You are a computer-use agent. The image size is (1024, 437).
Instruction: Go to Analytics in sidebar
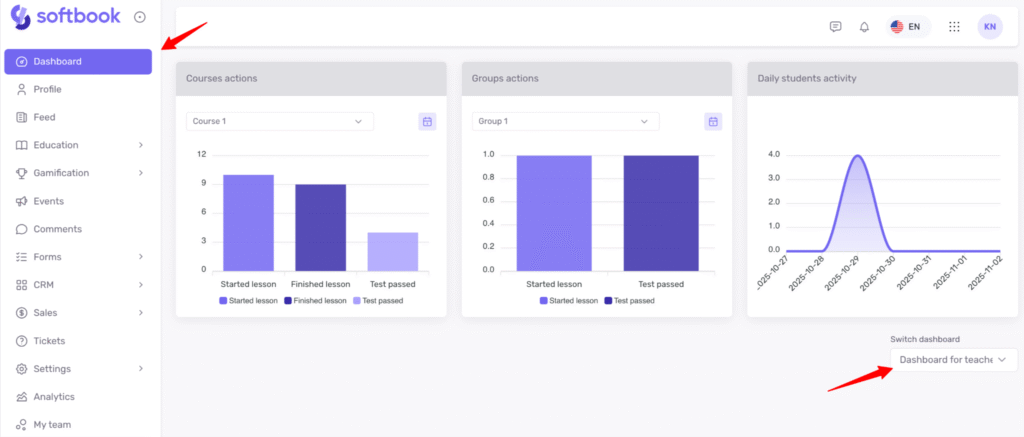coord(53,397)
